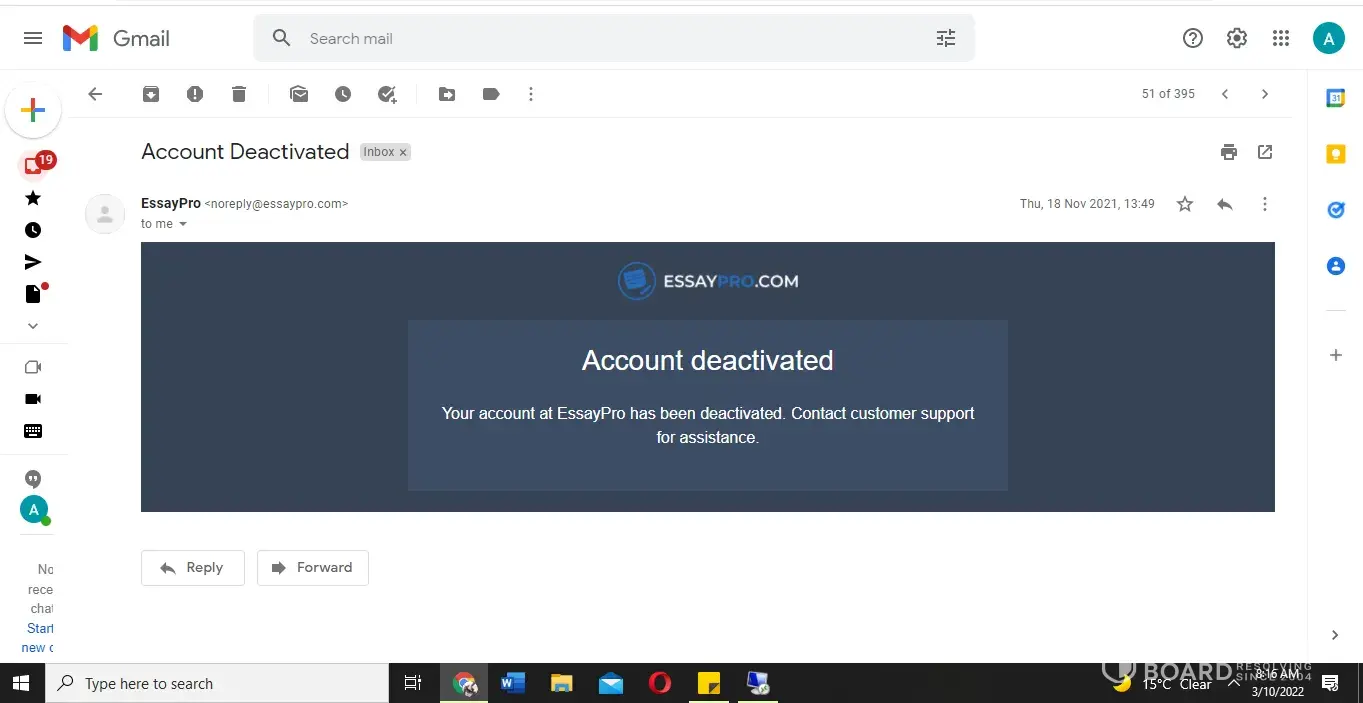Viewport: 1363px width, 703px height.
Task: Open Google Calendar side panel
Action: (x=1336, y=98)
